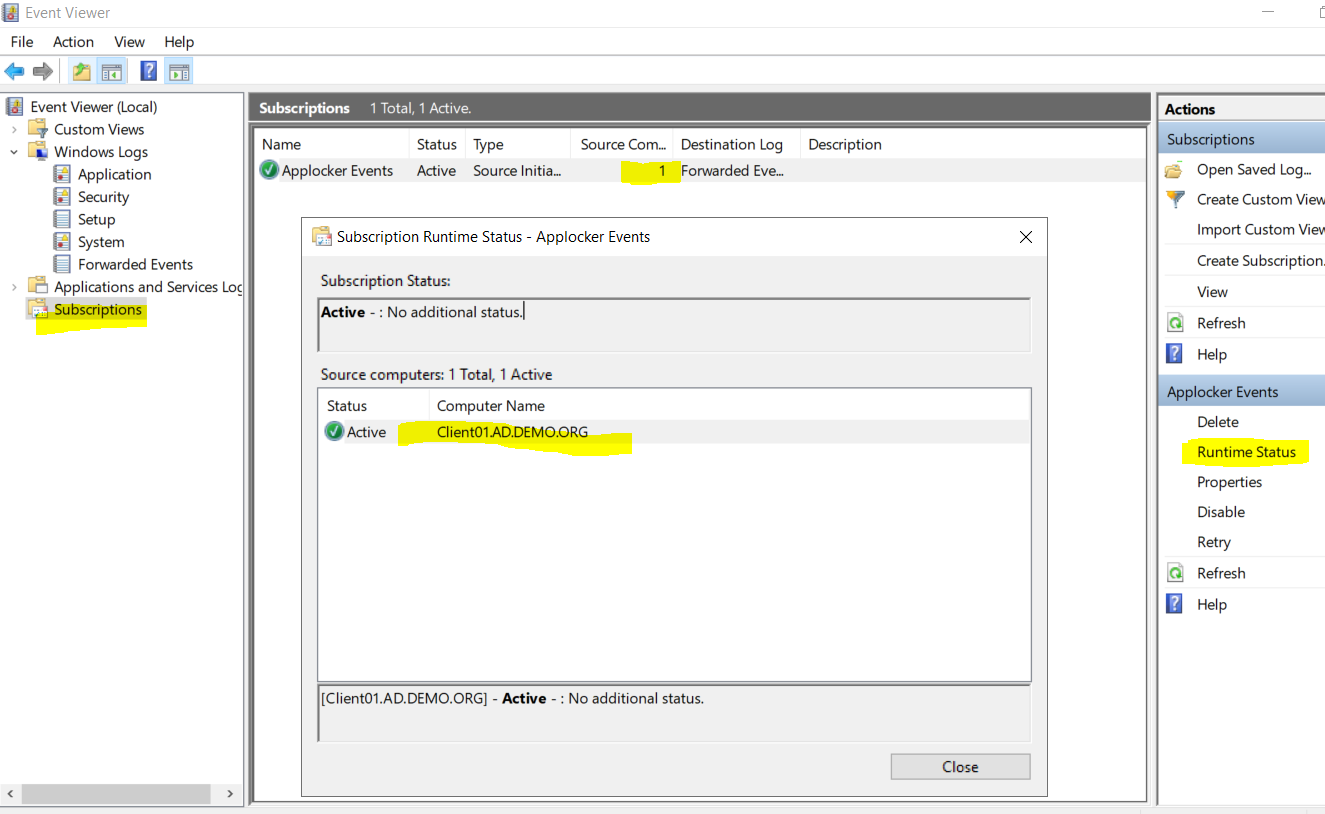This screenshot has height=814, width=1325.
Task: Click Retry under Applocker Events actions
Action: click(1214, 542)
